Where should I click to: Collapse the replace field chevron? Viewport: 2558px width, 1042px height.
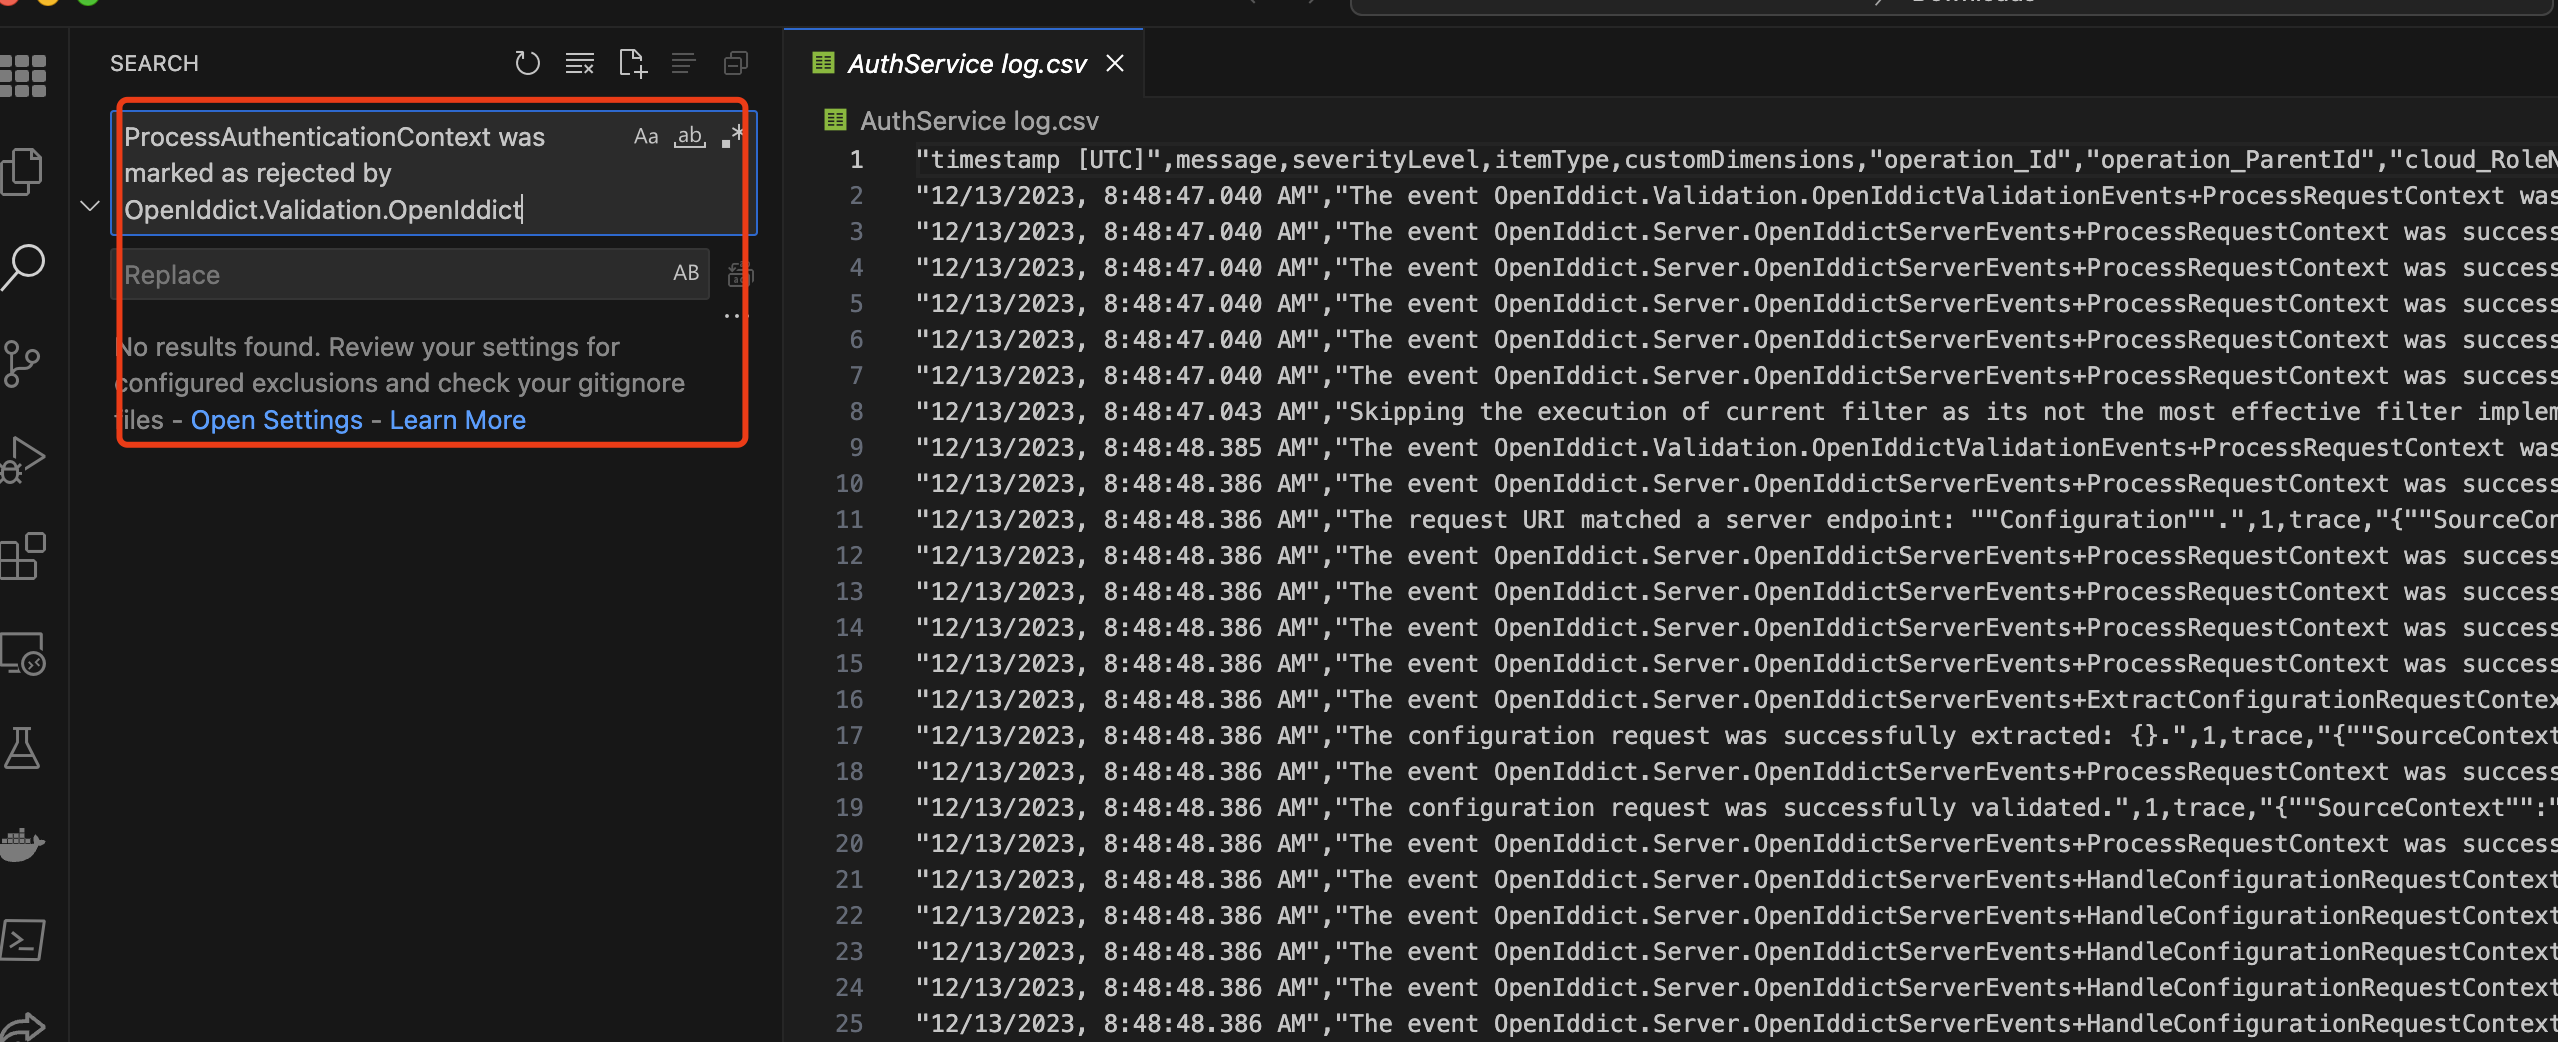[90, 206]
